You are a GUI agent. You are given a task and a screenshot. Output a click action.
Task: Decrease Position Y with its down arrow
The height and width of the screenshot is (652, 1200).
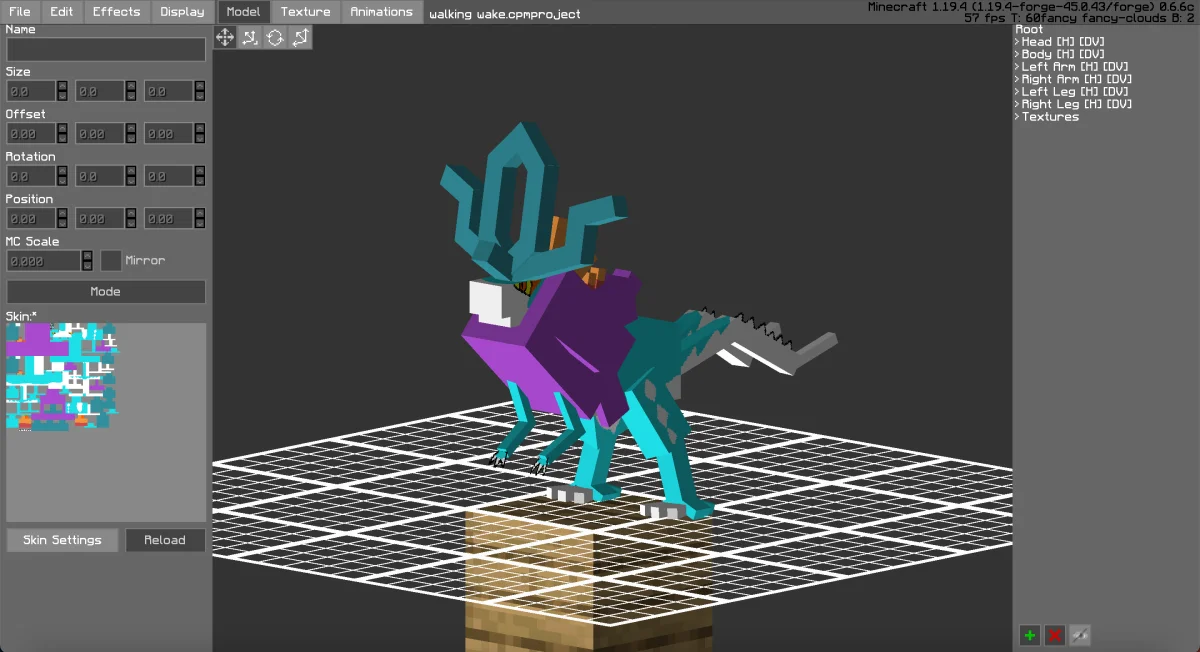(131, 223)
